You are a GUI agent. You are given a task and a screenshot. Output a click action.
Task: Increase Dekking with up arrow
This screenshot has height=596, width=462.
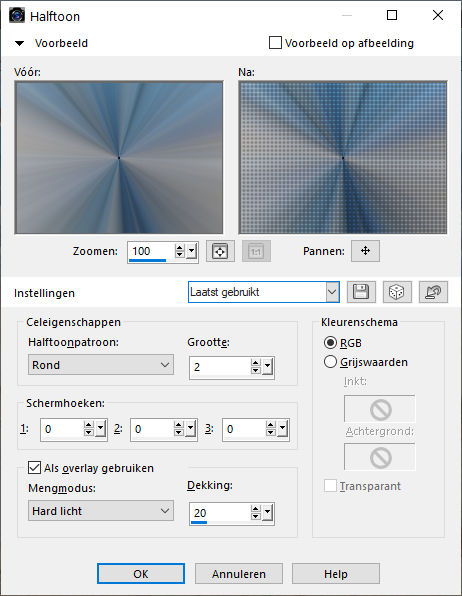coord(256,509)
